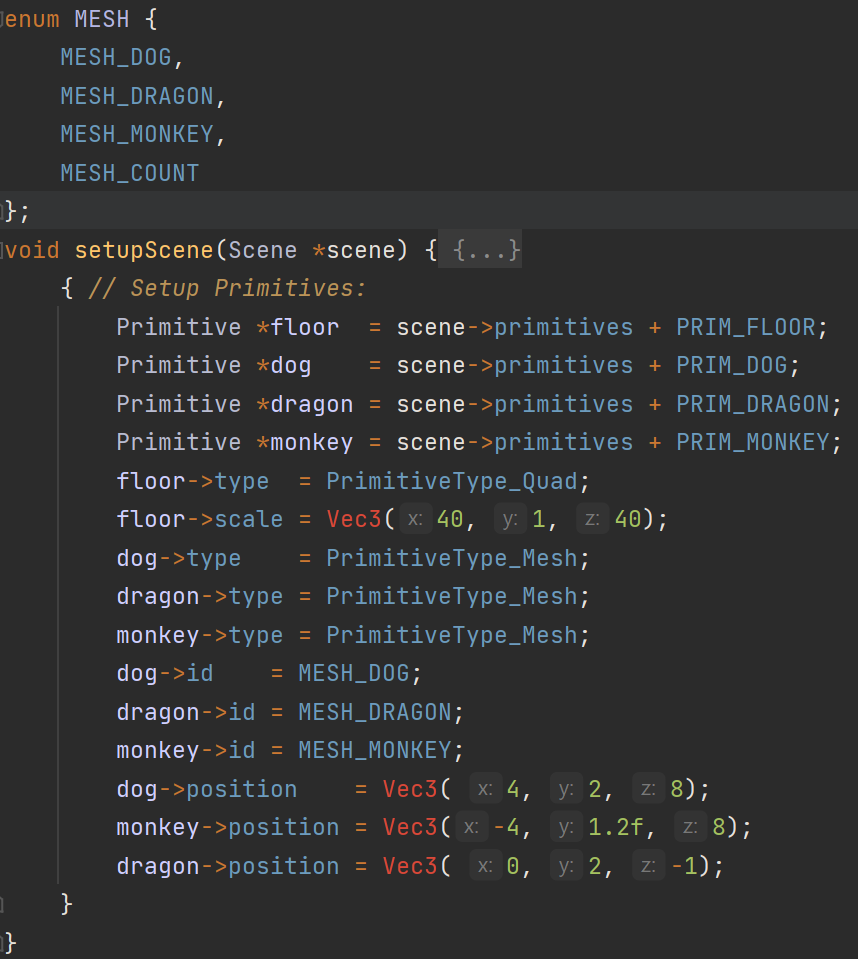Click the x: hint on dog->position line

click(x=486, y=790)
